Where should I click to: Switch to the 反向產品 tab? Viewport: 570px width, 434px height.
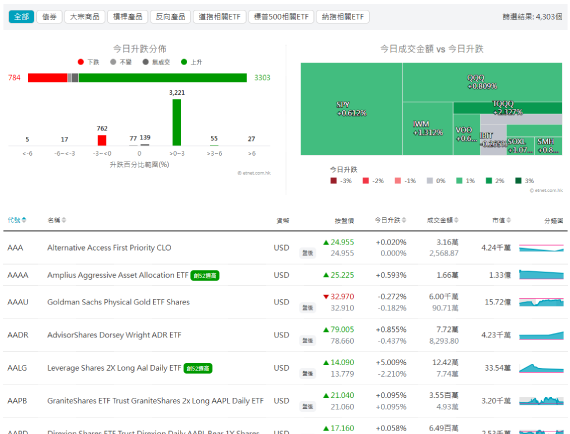[170, 17]
